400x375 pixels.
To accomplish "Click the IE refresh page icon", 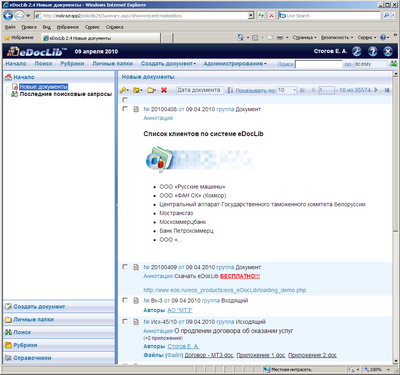I will click(x=261, y=15).
